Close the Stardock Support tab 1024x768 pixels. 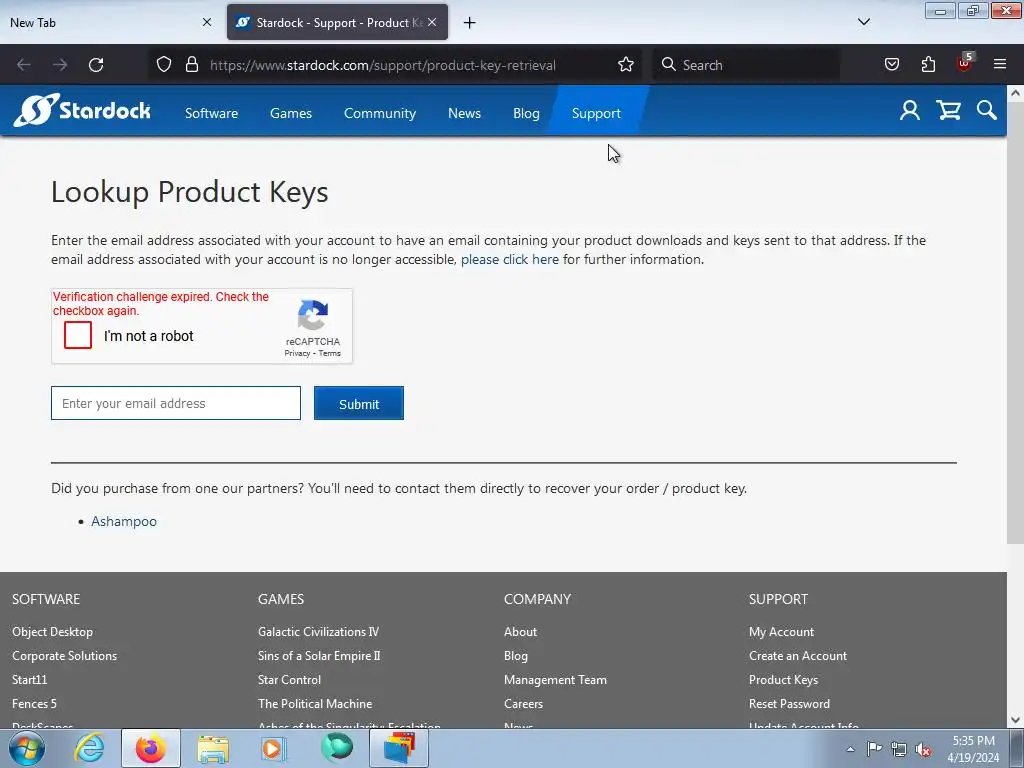coord(432,22)
